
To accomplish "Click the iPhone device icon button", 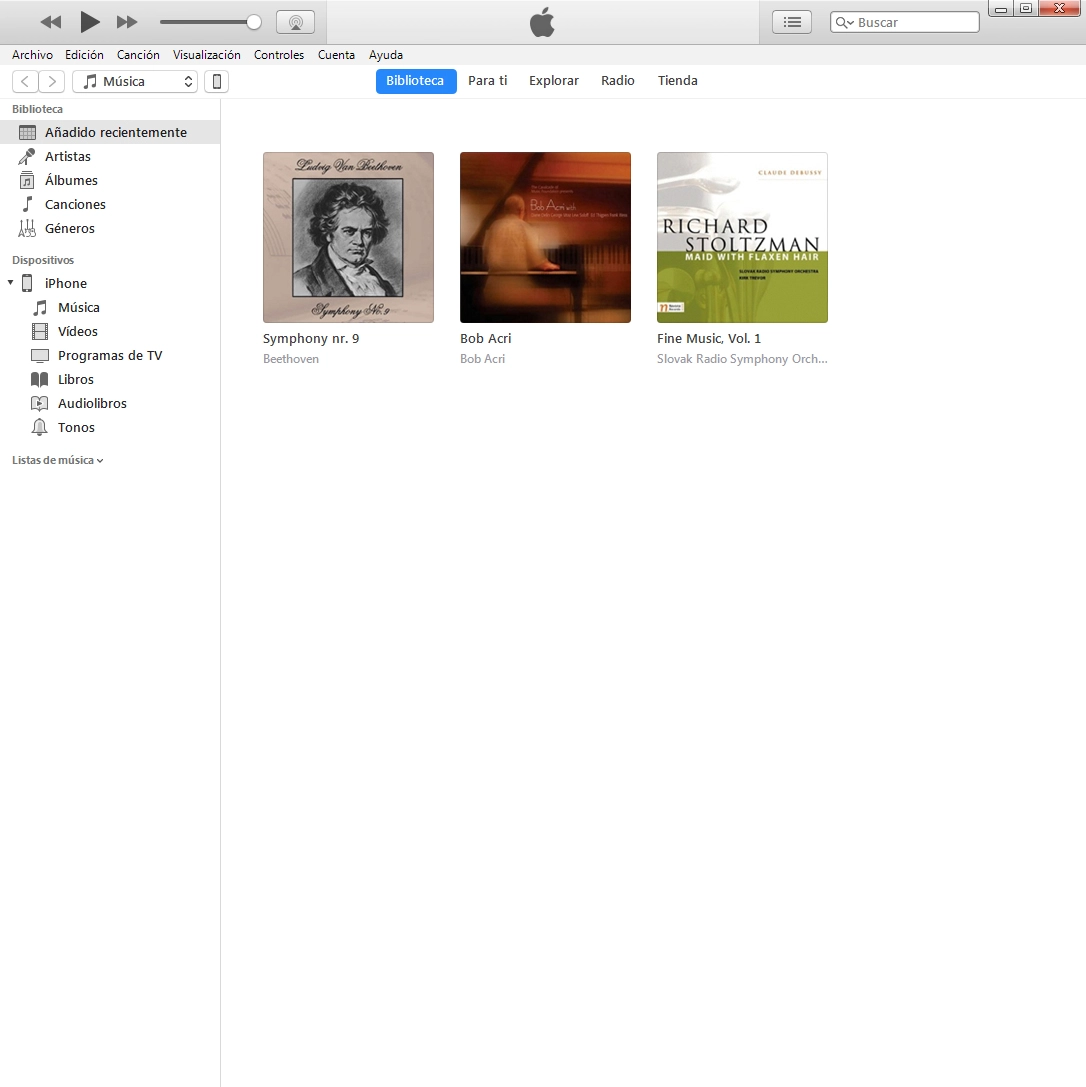I will coord(216,82).
